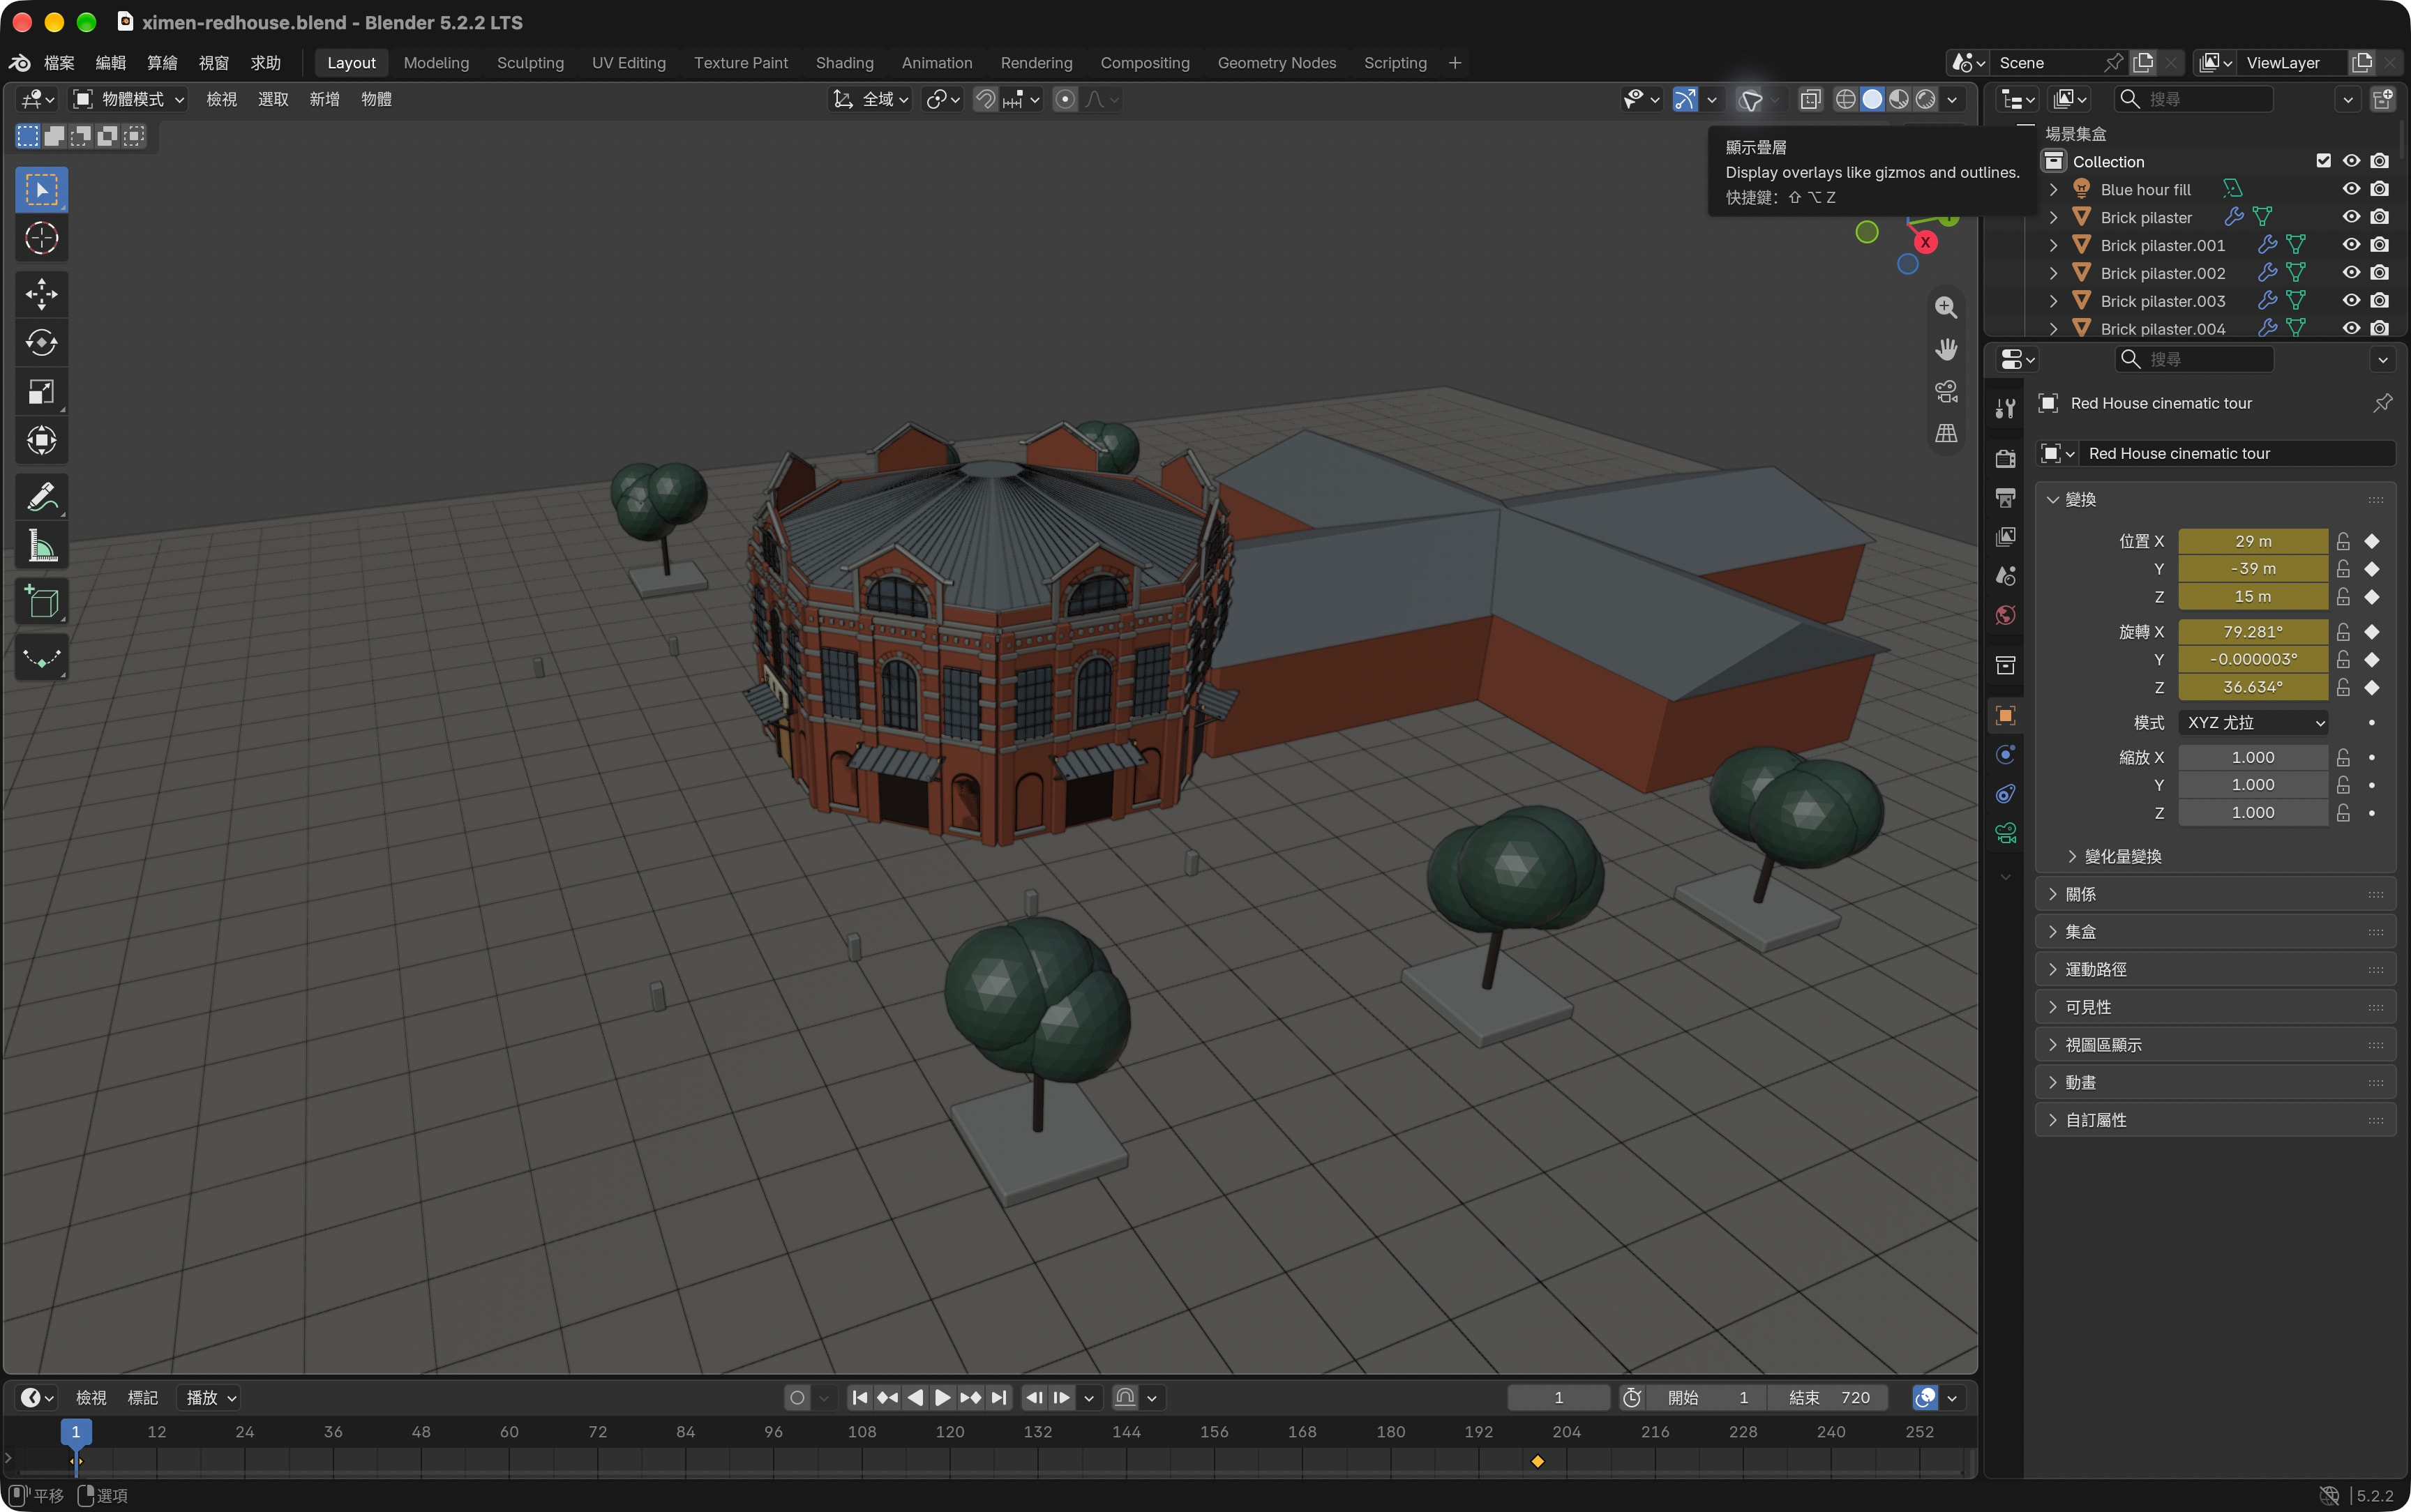Activate the Move tool
The image size is (2411, 1512).
[41, 294]
